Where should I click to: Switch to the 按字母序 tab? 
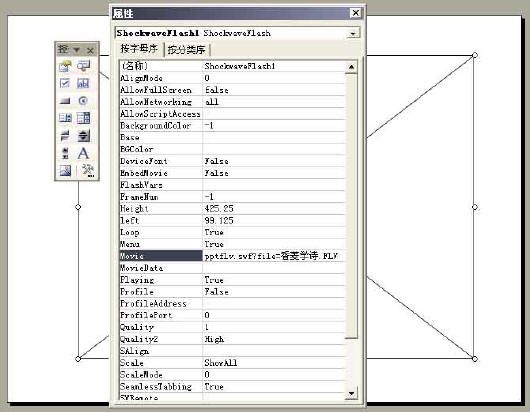[139, 49]
